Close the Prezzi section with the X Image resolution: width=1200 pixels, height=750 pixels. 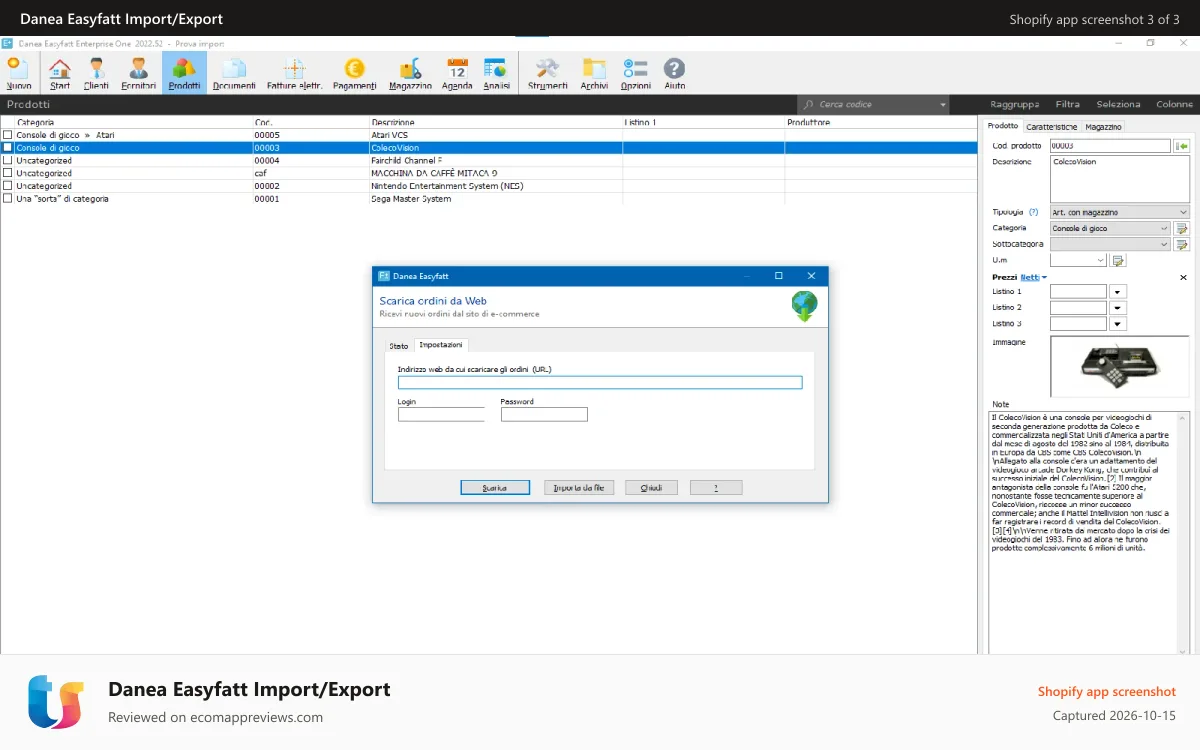point(1183,277)
